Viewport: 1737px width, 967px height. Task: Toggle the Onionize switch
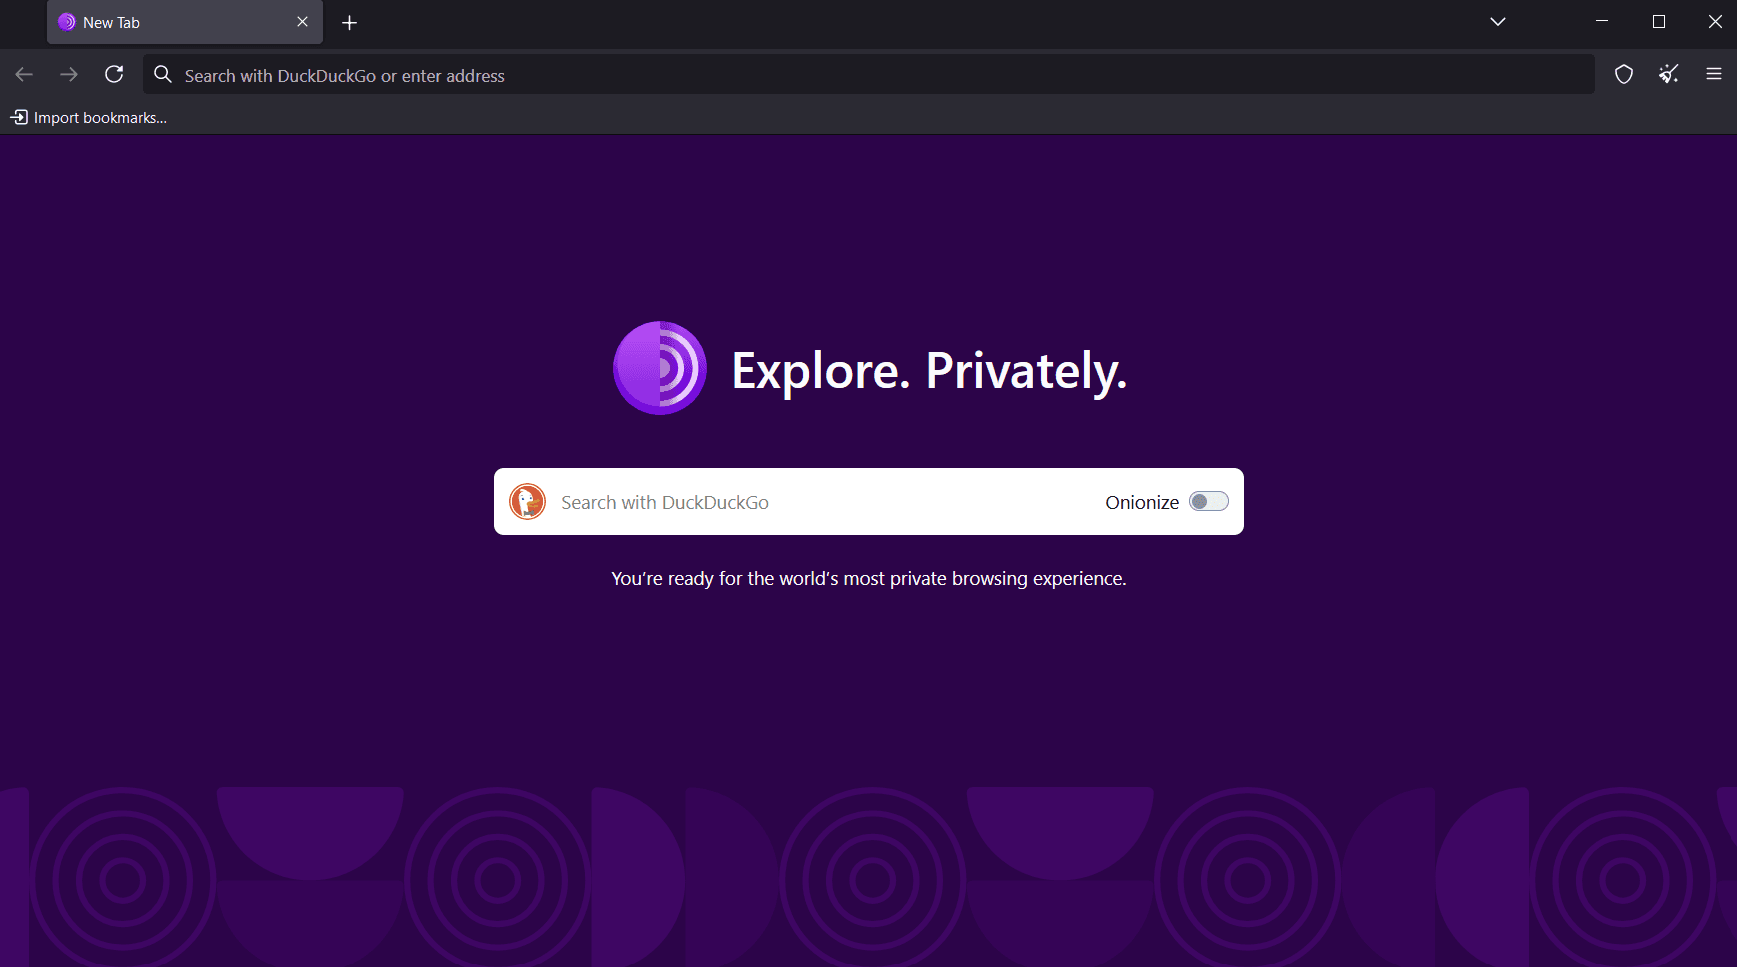pyautogui.click(x=1208, y=502)
